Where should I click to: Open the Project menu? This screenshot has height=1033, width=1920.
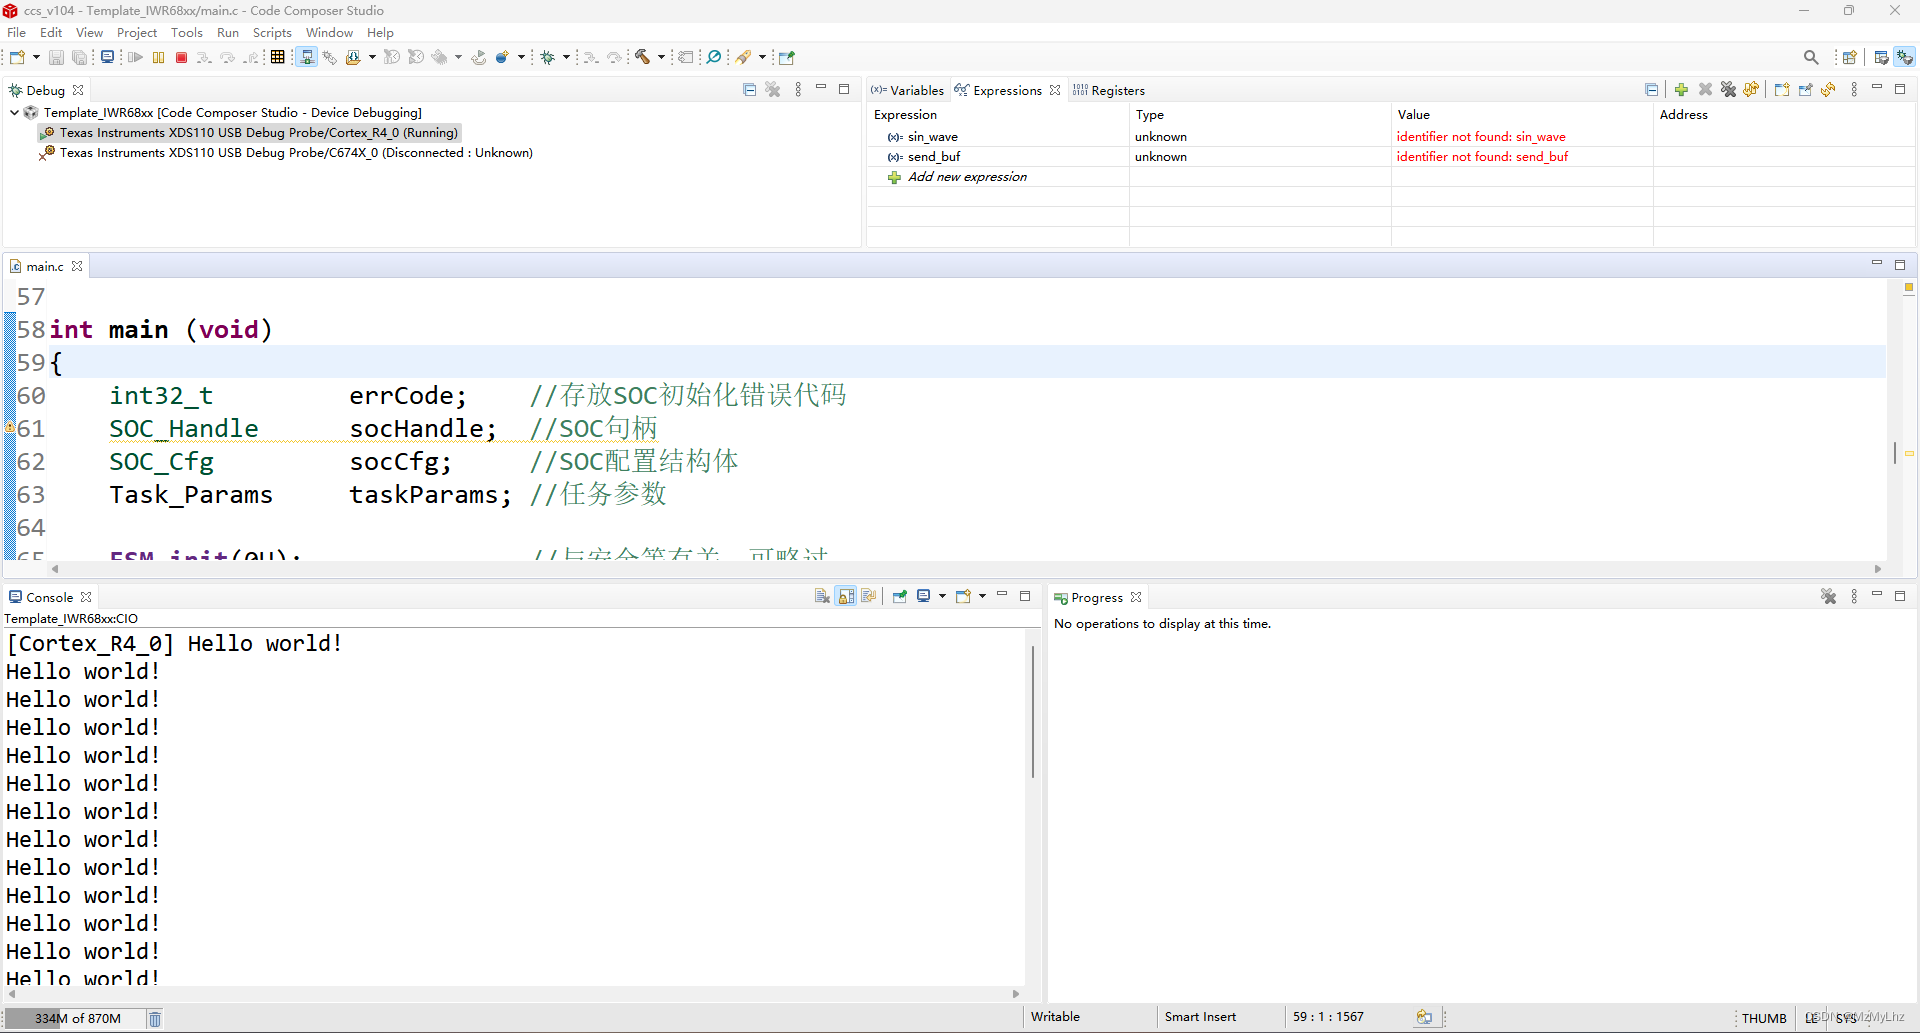(x=137, y=33)
